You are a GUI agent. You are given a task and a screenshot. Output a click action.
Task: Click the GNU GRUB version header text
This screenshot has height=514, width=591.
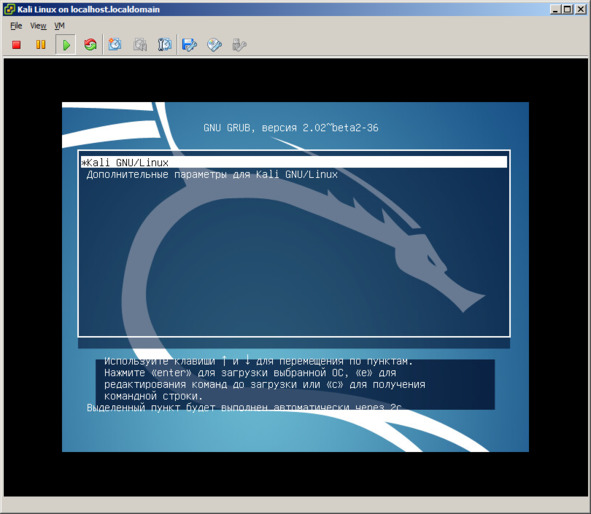[x=291, y=128]
